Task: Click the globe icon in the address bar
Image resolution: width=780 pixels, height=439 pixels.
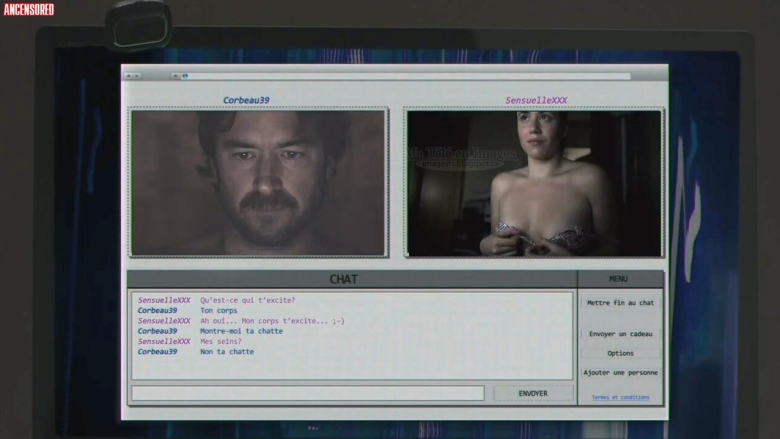Action: click(186, 76)
